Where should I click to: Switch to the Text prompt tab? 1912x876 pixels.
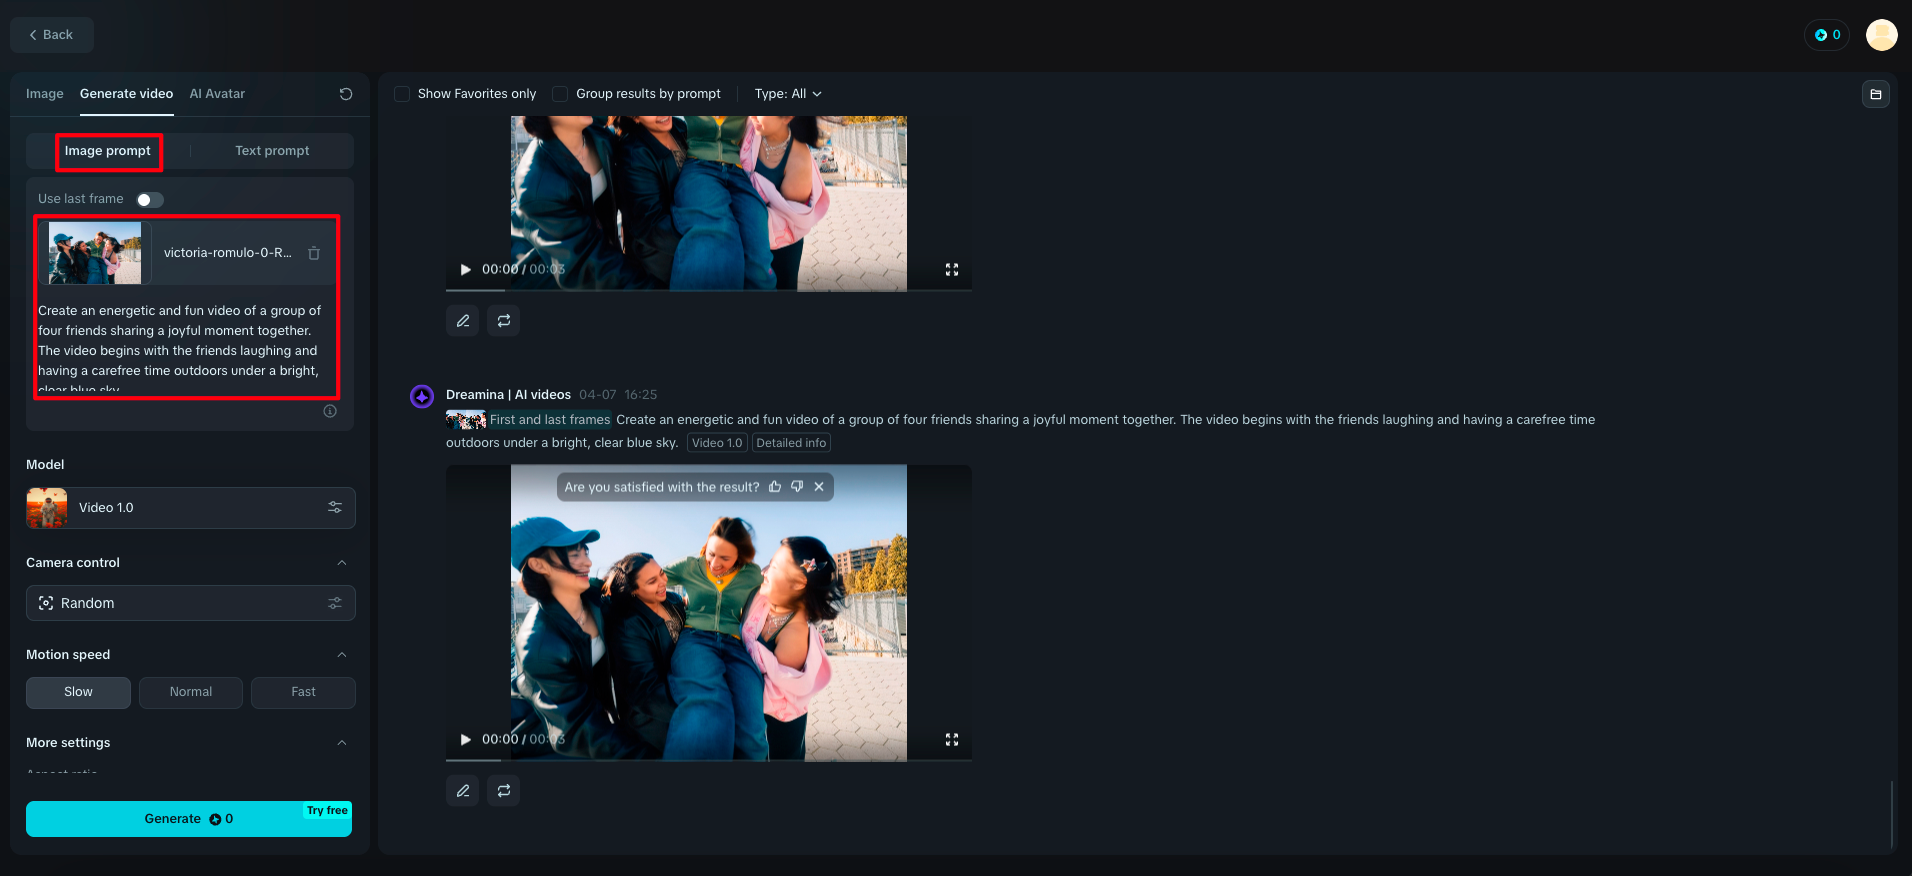(x=272, y=151)
